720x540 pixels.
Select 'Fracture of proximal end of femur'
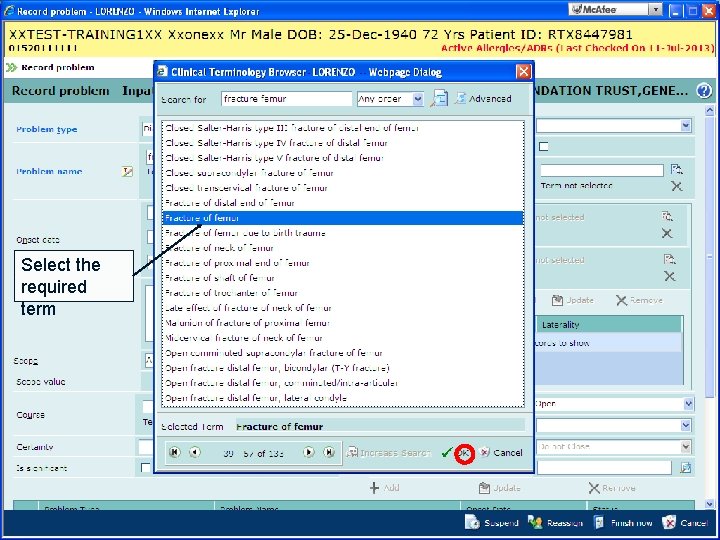coord(343,263)
